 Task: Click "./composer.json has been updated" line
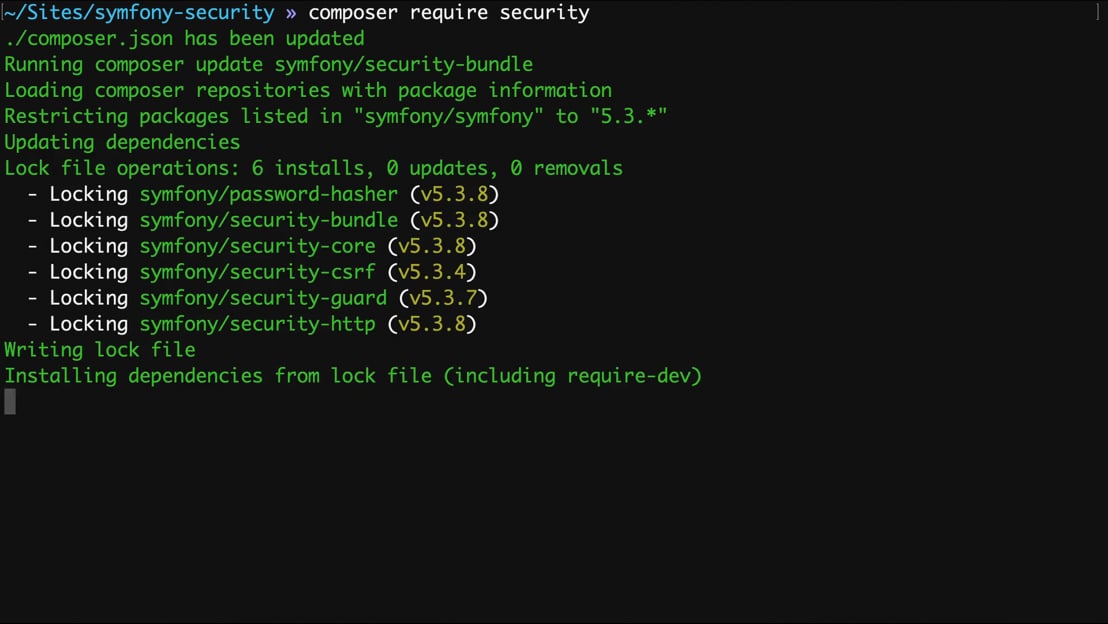[x=184, y=38]
